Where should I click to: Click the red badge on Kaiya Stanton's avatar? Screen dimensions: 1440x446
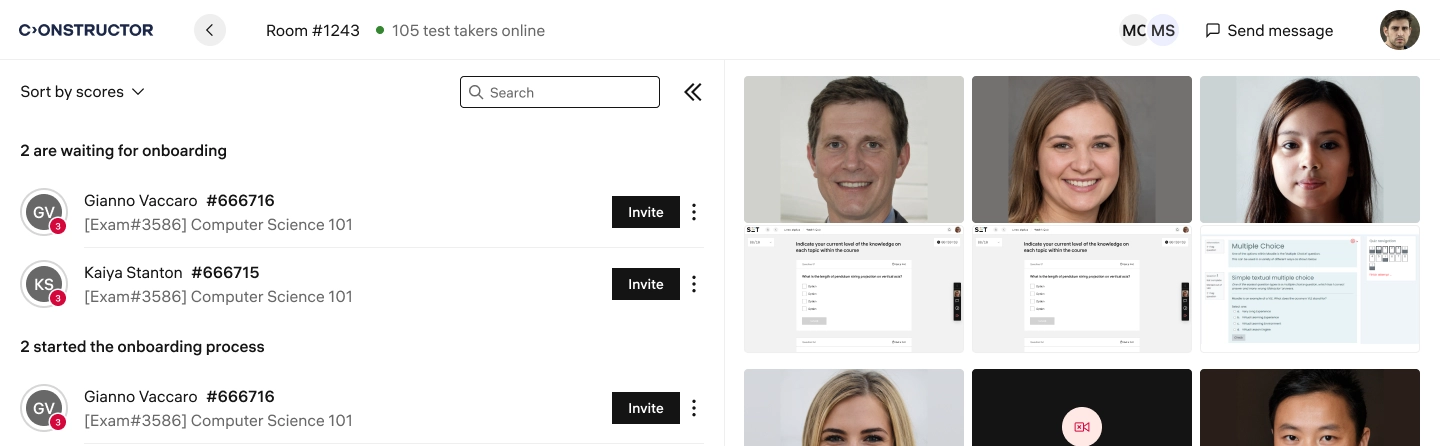tap(58, 298)
